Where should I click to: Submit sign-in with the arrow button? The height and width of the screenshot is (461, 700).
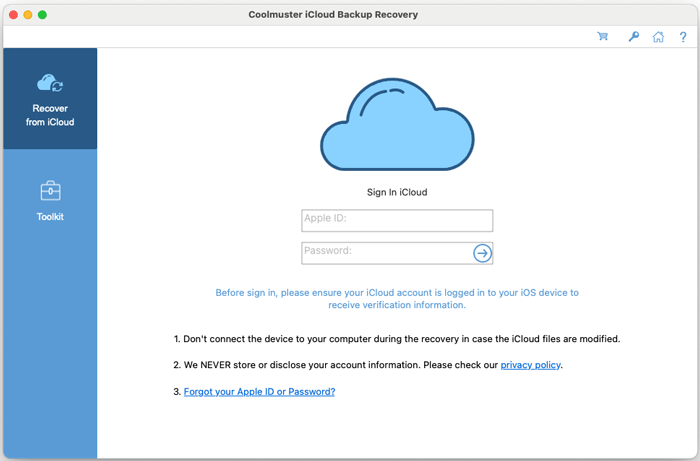pyautogui.click(x=482, y=253)
